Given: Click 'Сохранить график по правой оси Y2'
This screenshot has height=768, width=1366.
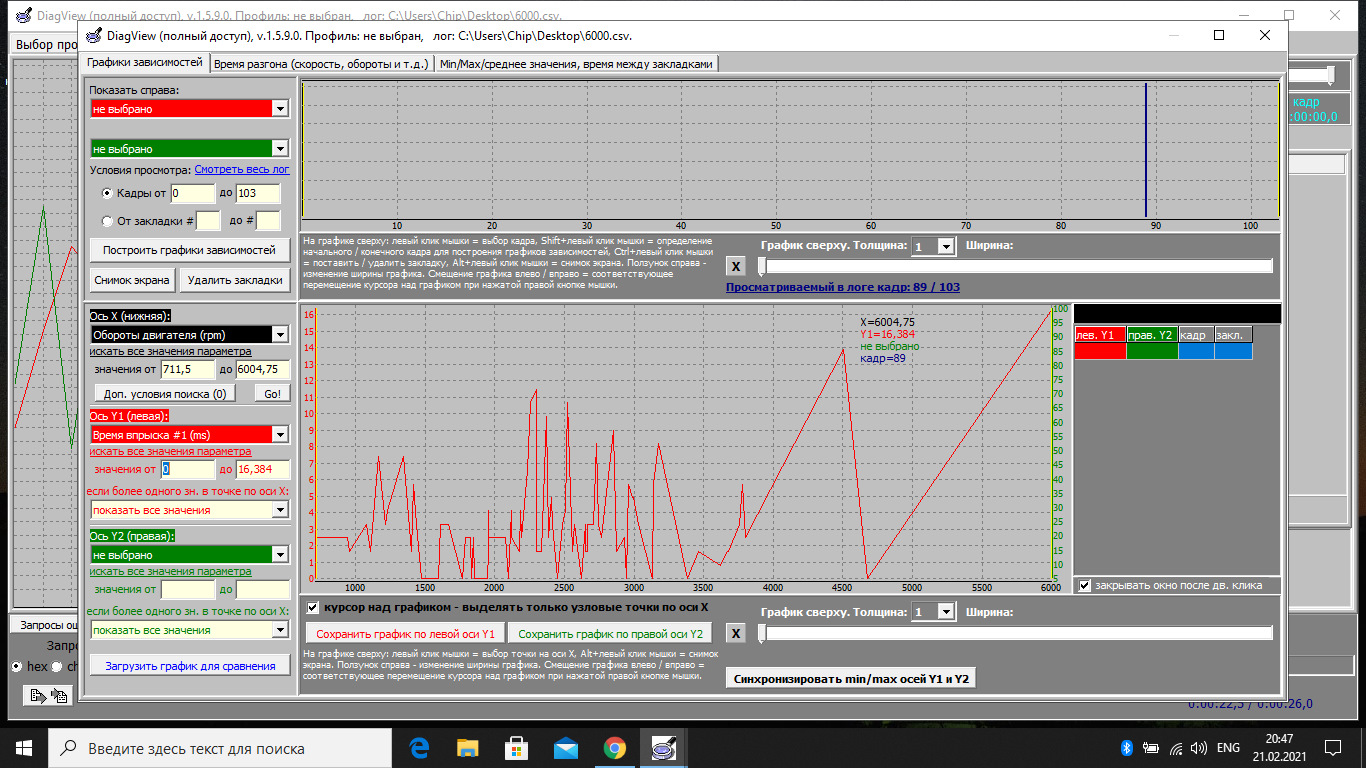Looking at the screenshot, I should 610,633.
